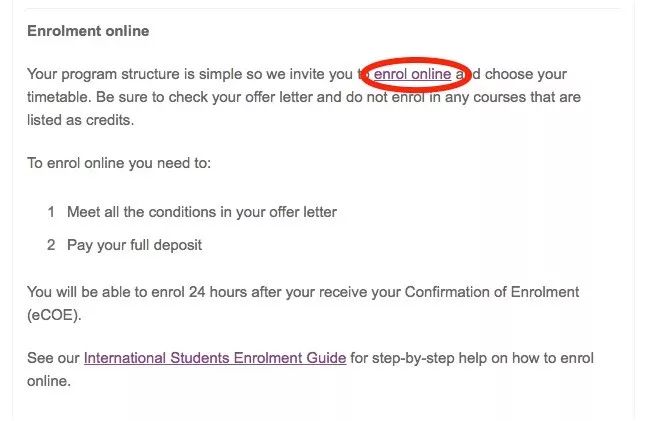Screen dimensions: 664x421
Task: Select the "Pay your full deposit" item
Action: 135,245
